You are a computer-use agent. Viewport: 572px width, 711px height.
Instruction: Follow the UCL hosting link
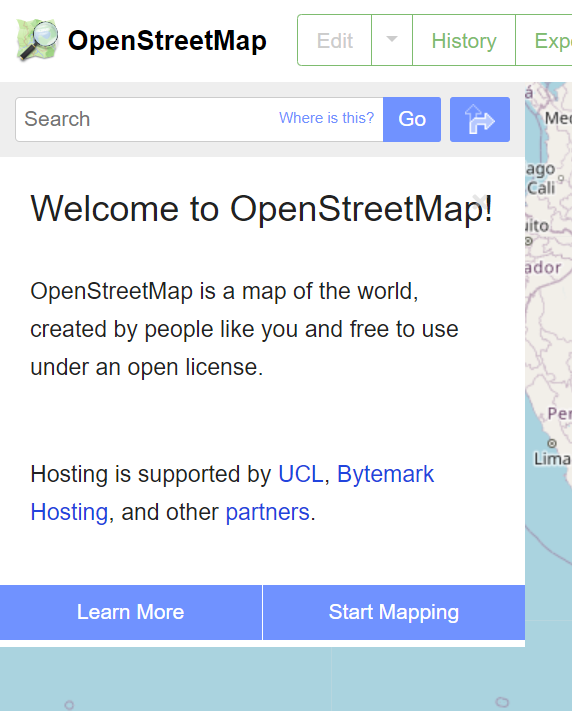click(x=301, y=474)
